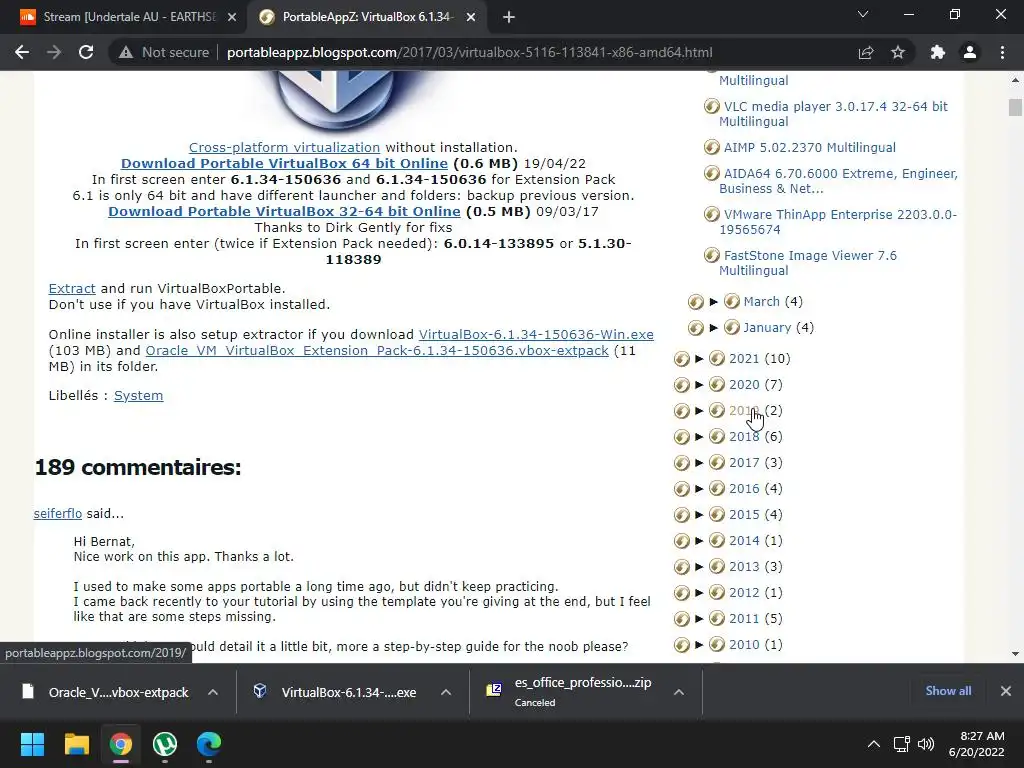Open downloaded Oracle vbox-extpack file
Viewport: 1024px width, 768px height.
pos(107,692)
